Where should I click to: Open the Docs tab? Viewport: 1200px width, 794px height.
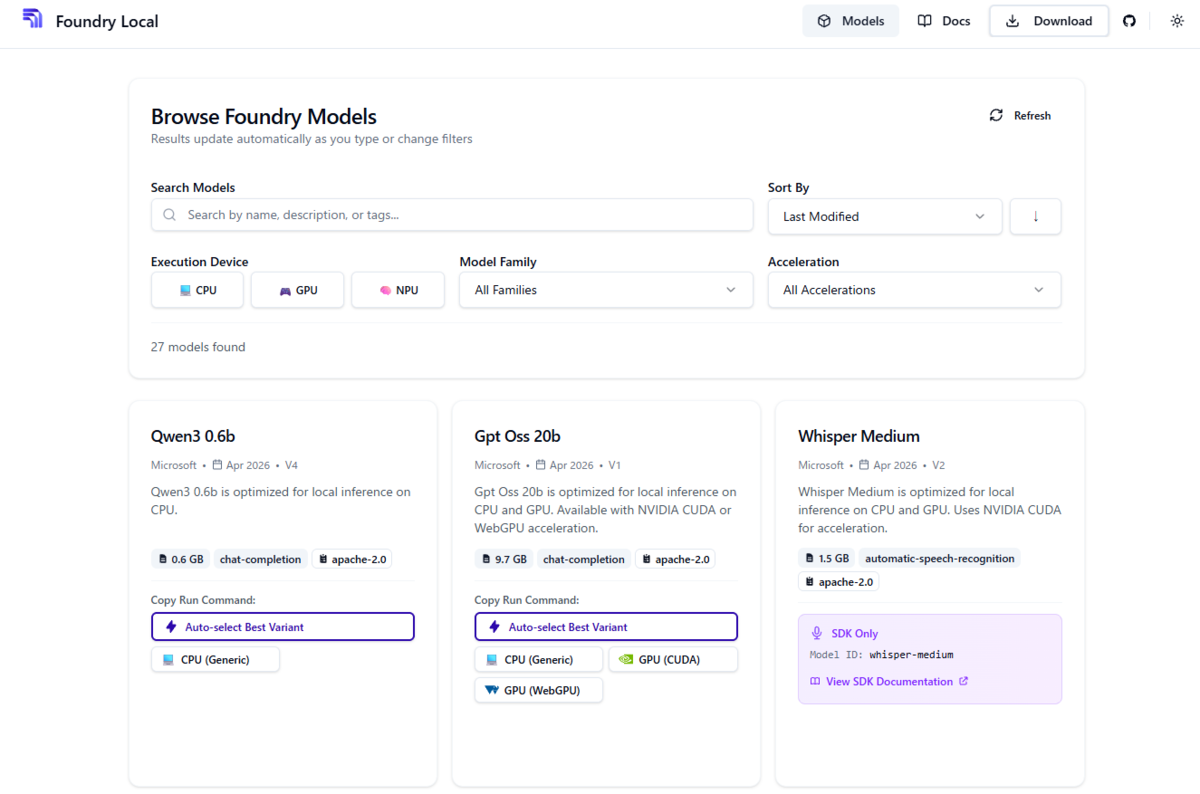click(944, 21)
